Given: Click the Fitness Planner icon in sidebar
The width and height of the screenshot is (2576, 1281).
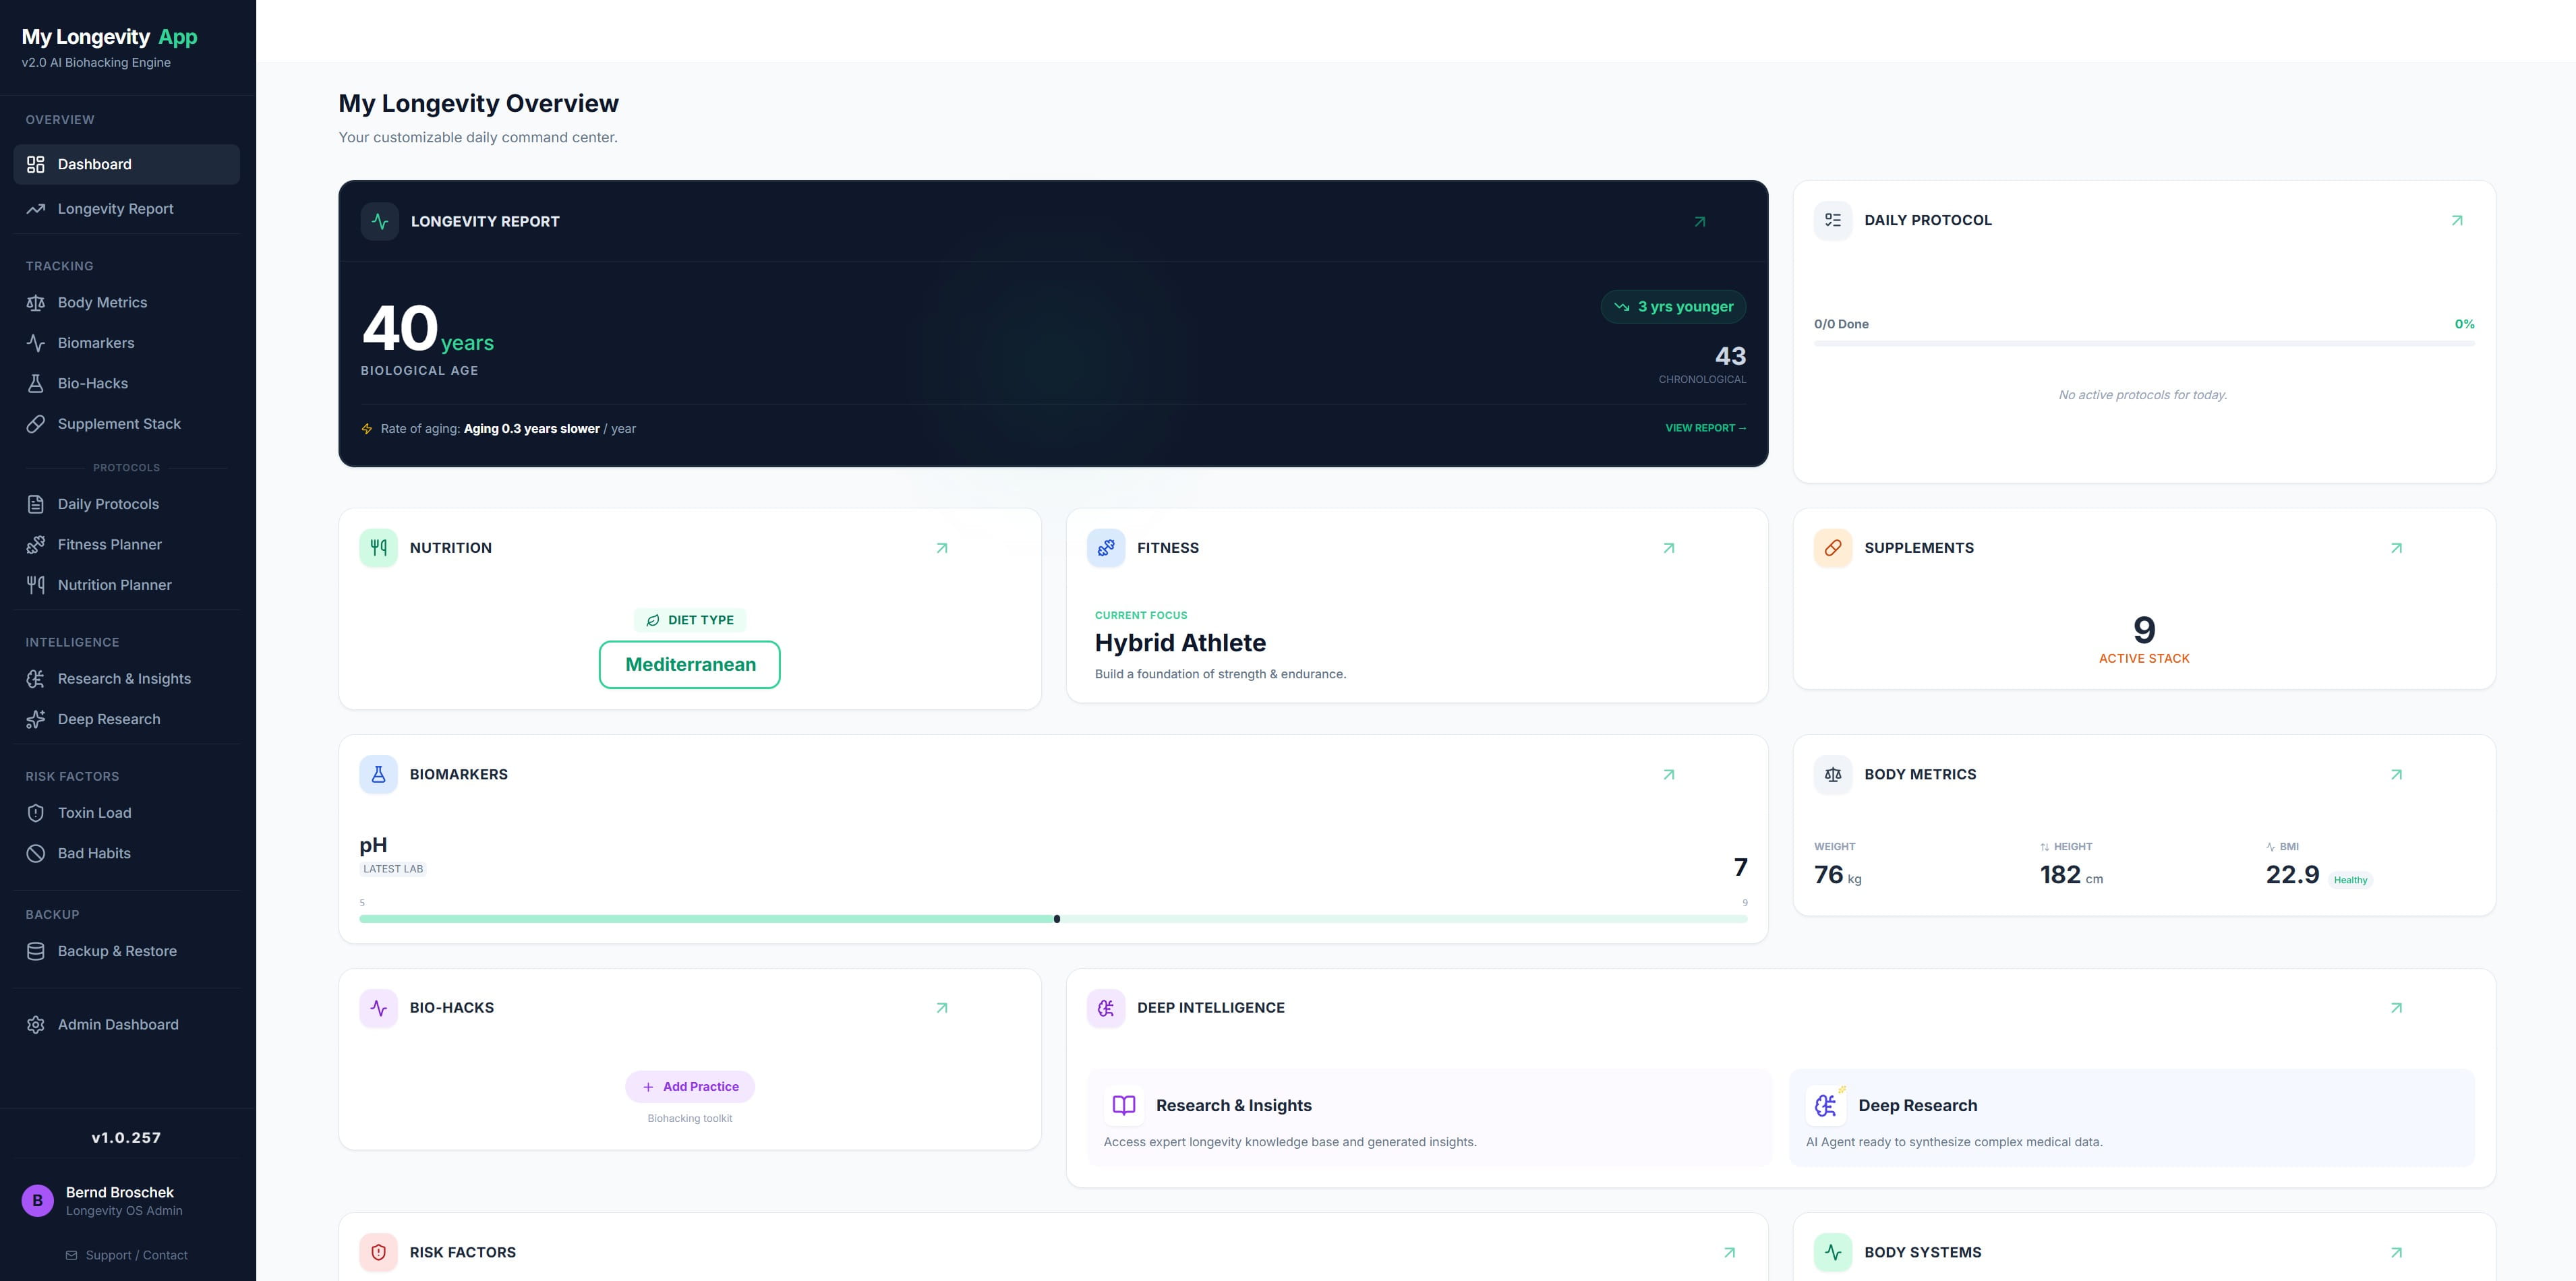Looking at the screenshot, I should (36, 544).
